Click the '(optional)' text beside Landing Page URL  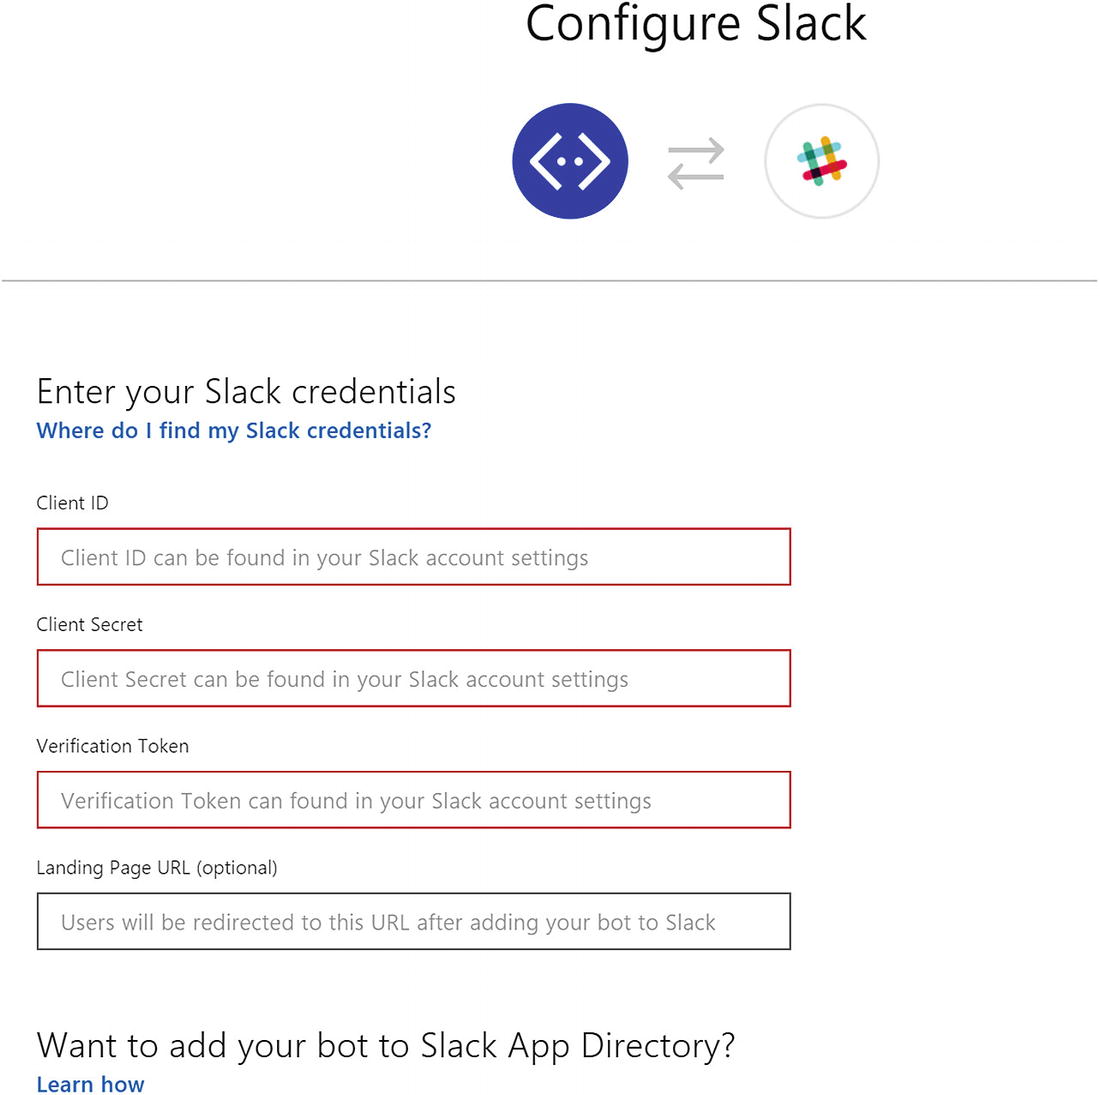[237, 868]
